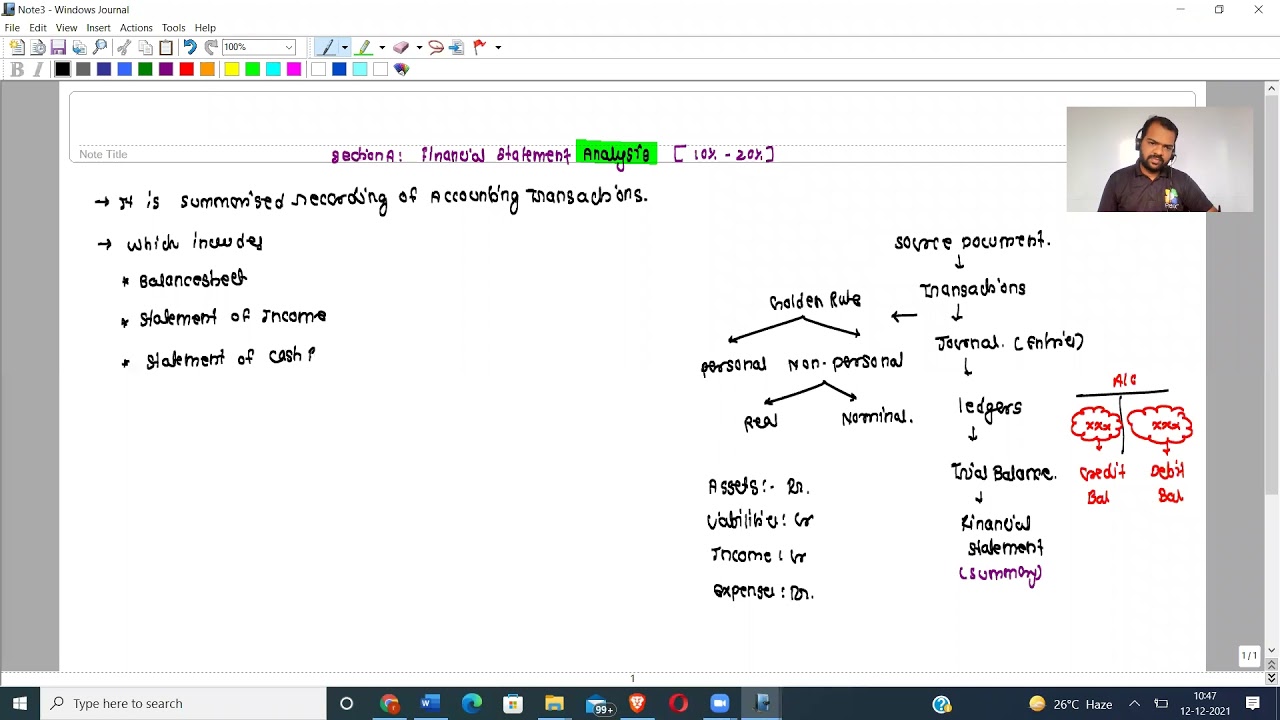
Task: Click the Save floppy disk icon
Action: point(58,47)
